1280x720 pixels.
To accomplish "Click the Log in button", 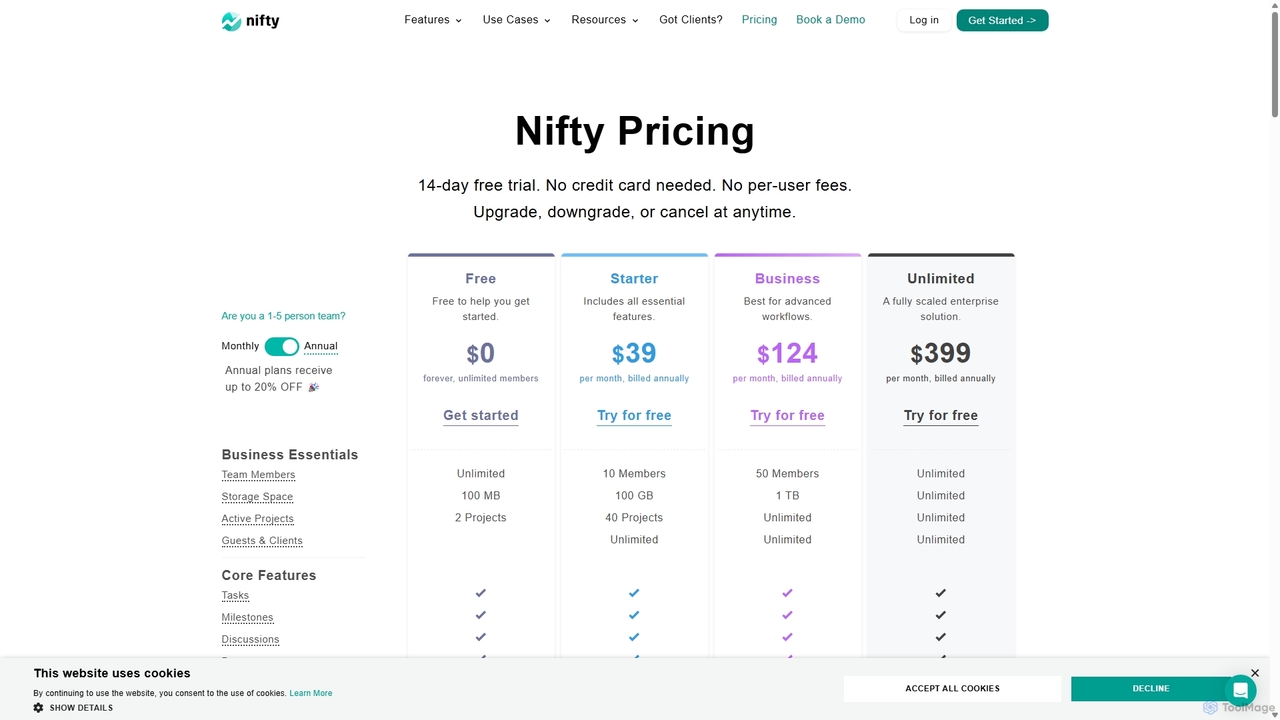I will [924, 20].
